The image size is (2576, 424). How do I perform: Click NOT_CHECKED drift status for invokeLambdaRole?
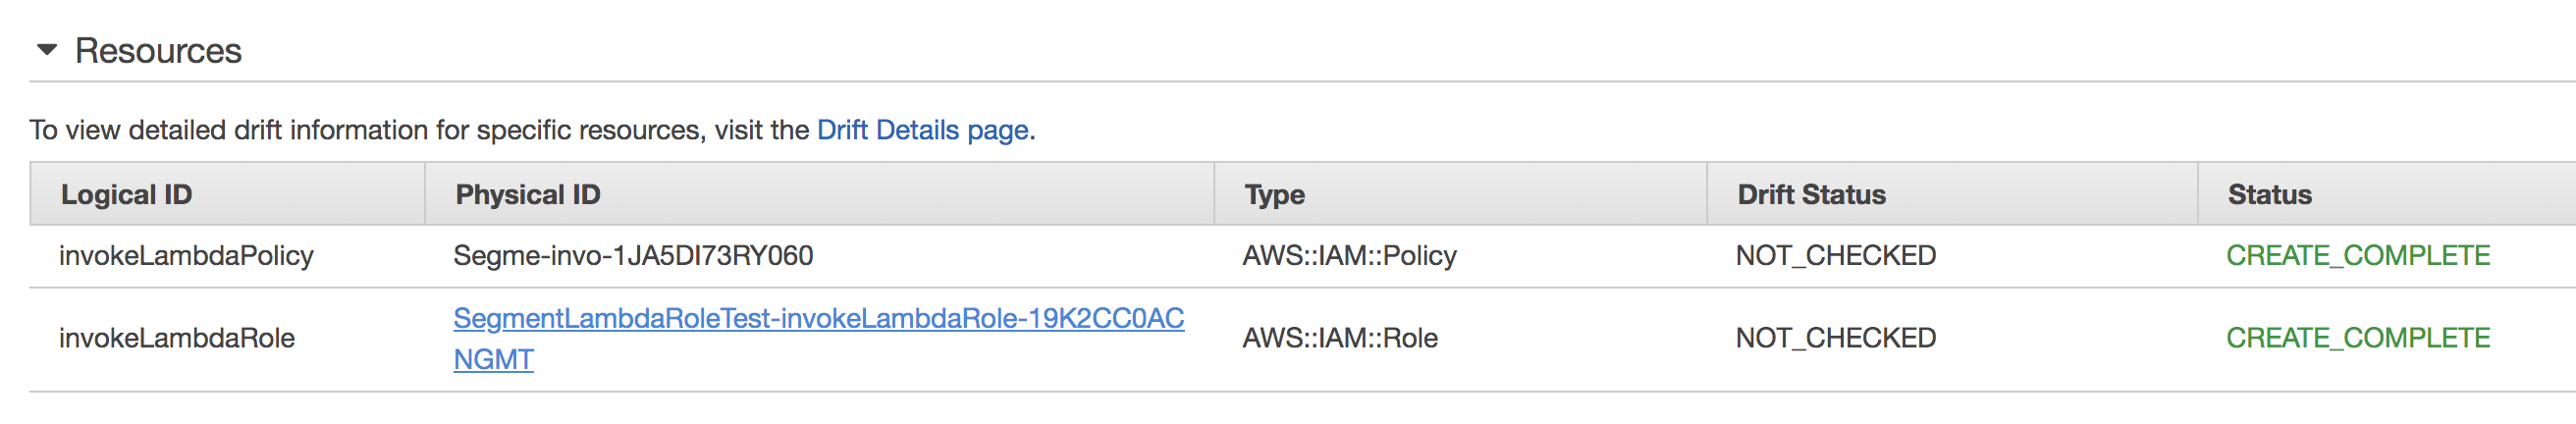[1835, 338]
